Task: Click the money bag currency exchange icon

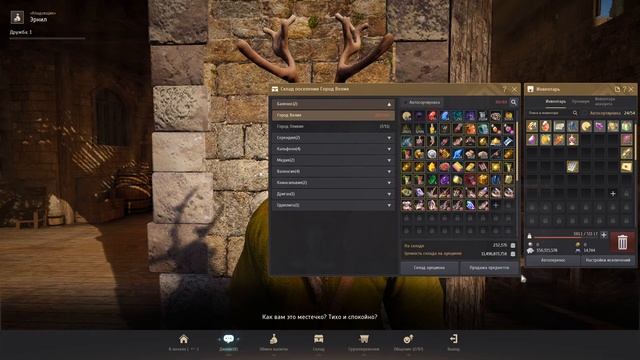Action: (x=273, y=339)
